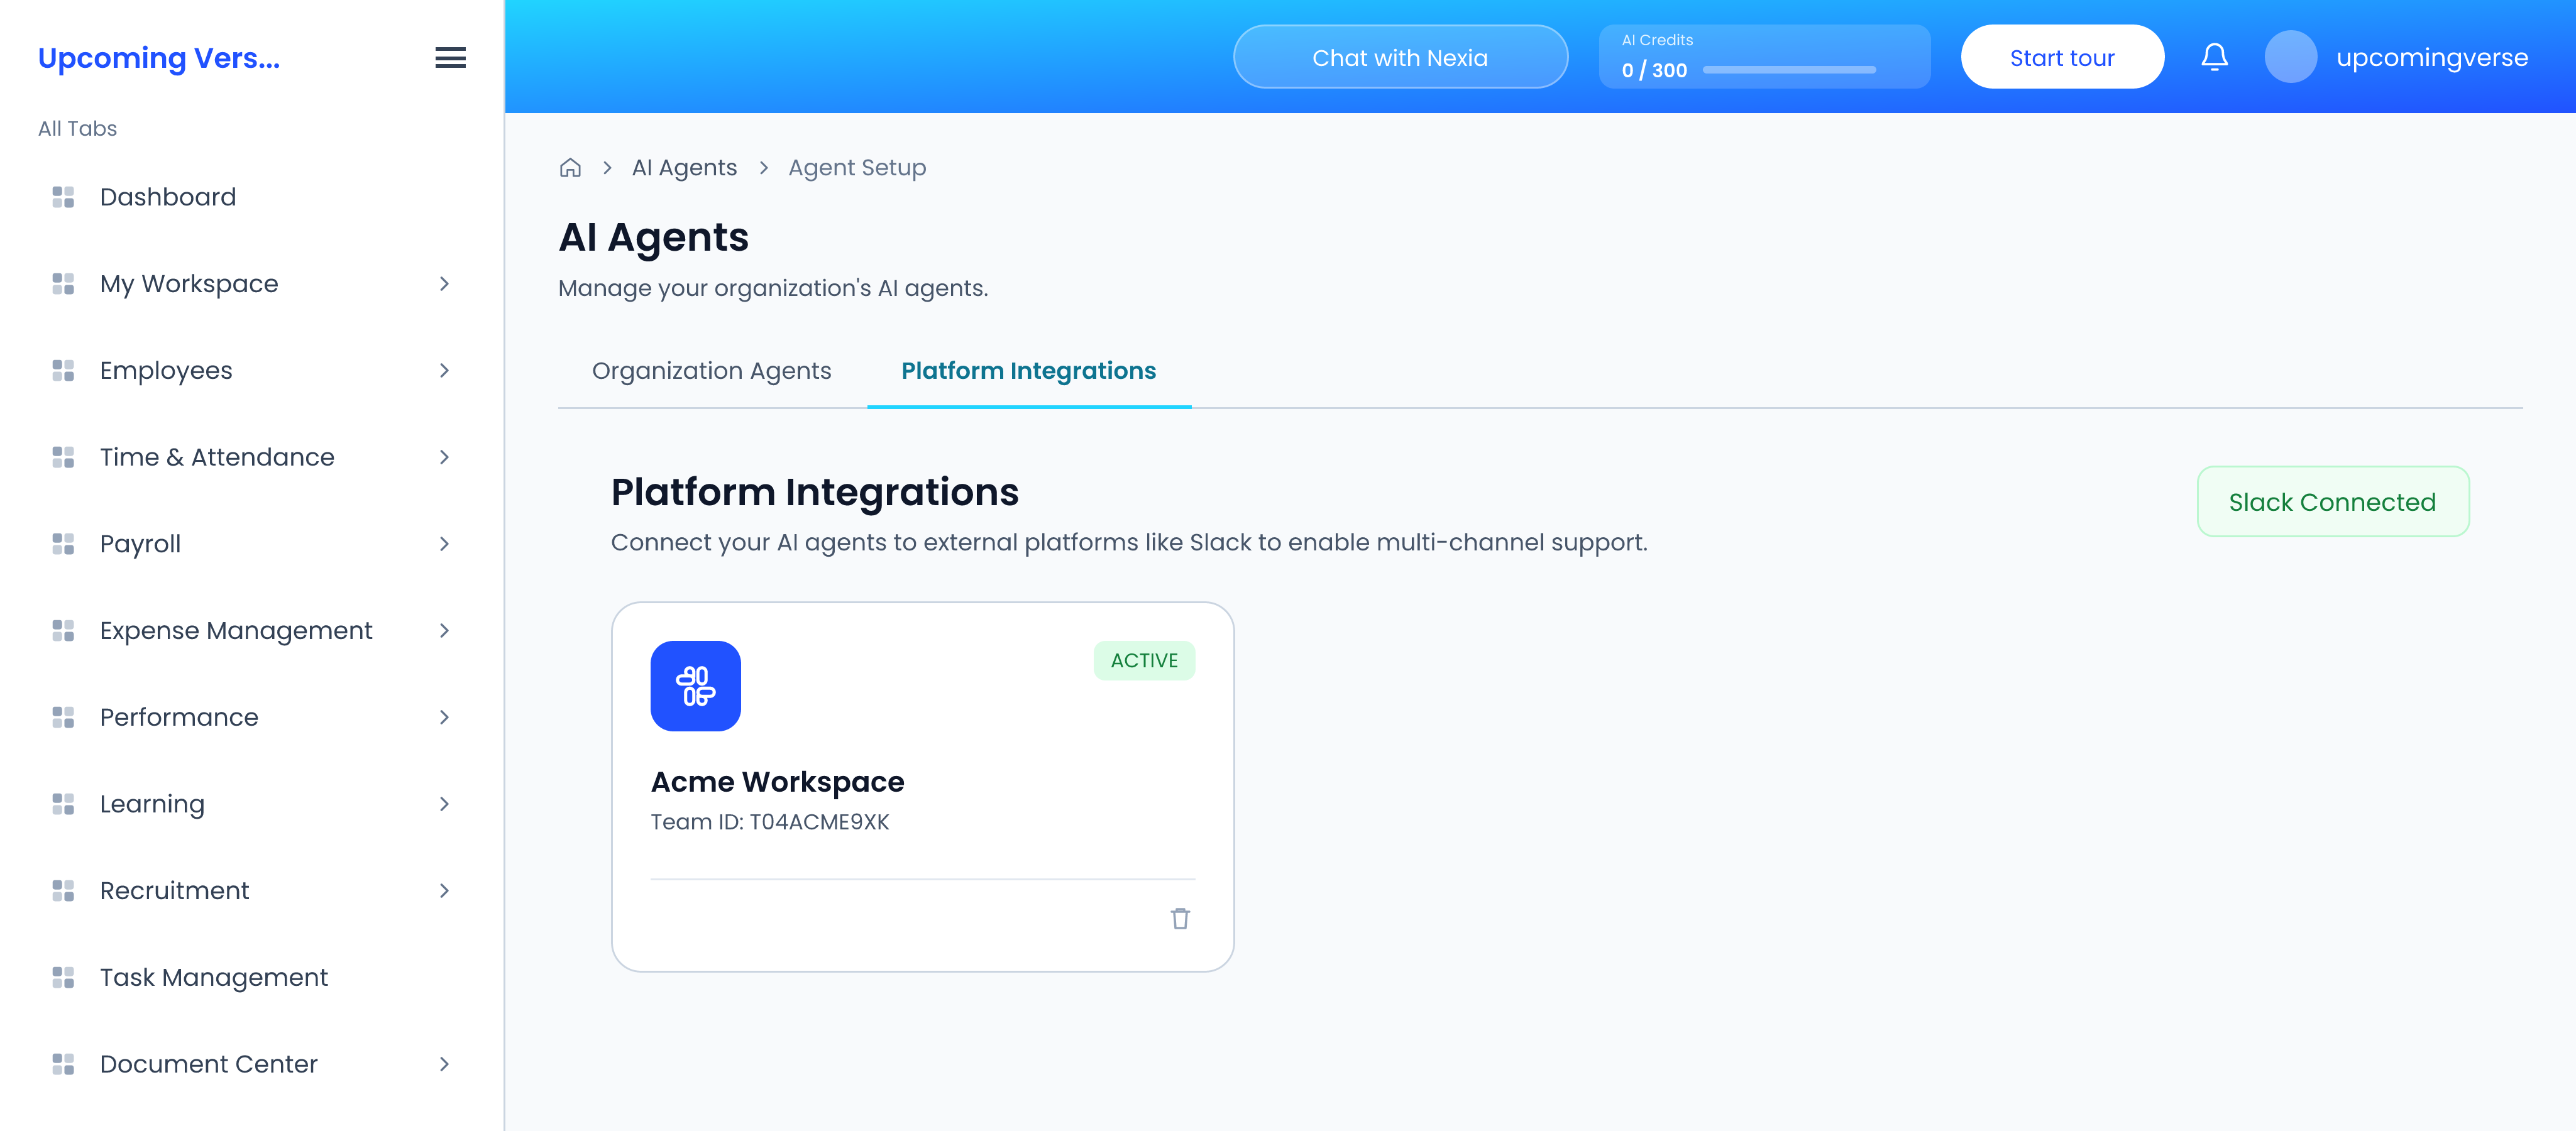Expand the My Workspace chevron
Viewport: 2576px width, 1131px height.
(x=444, y=284)
